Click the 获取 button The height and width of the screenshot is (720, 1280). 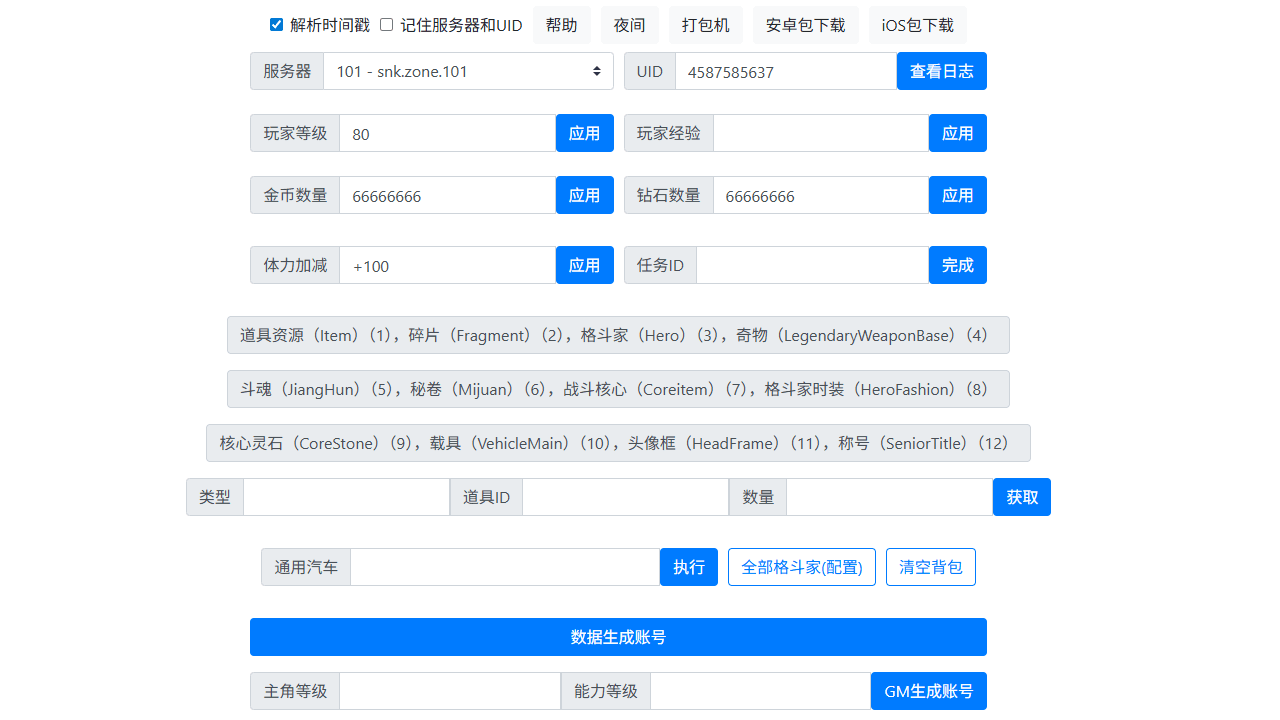tap(1021, 496)
